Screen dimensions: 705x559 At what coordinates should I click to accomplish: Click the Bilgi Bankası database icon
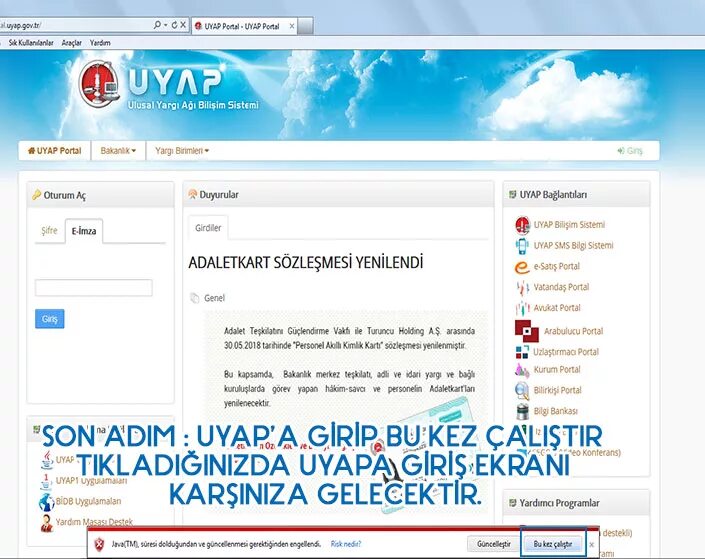coord(522,411)
